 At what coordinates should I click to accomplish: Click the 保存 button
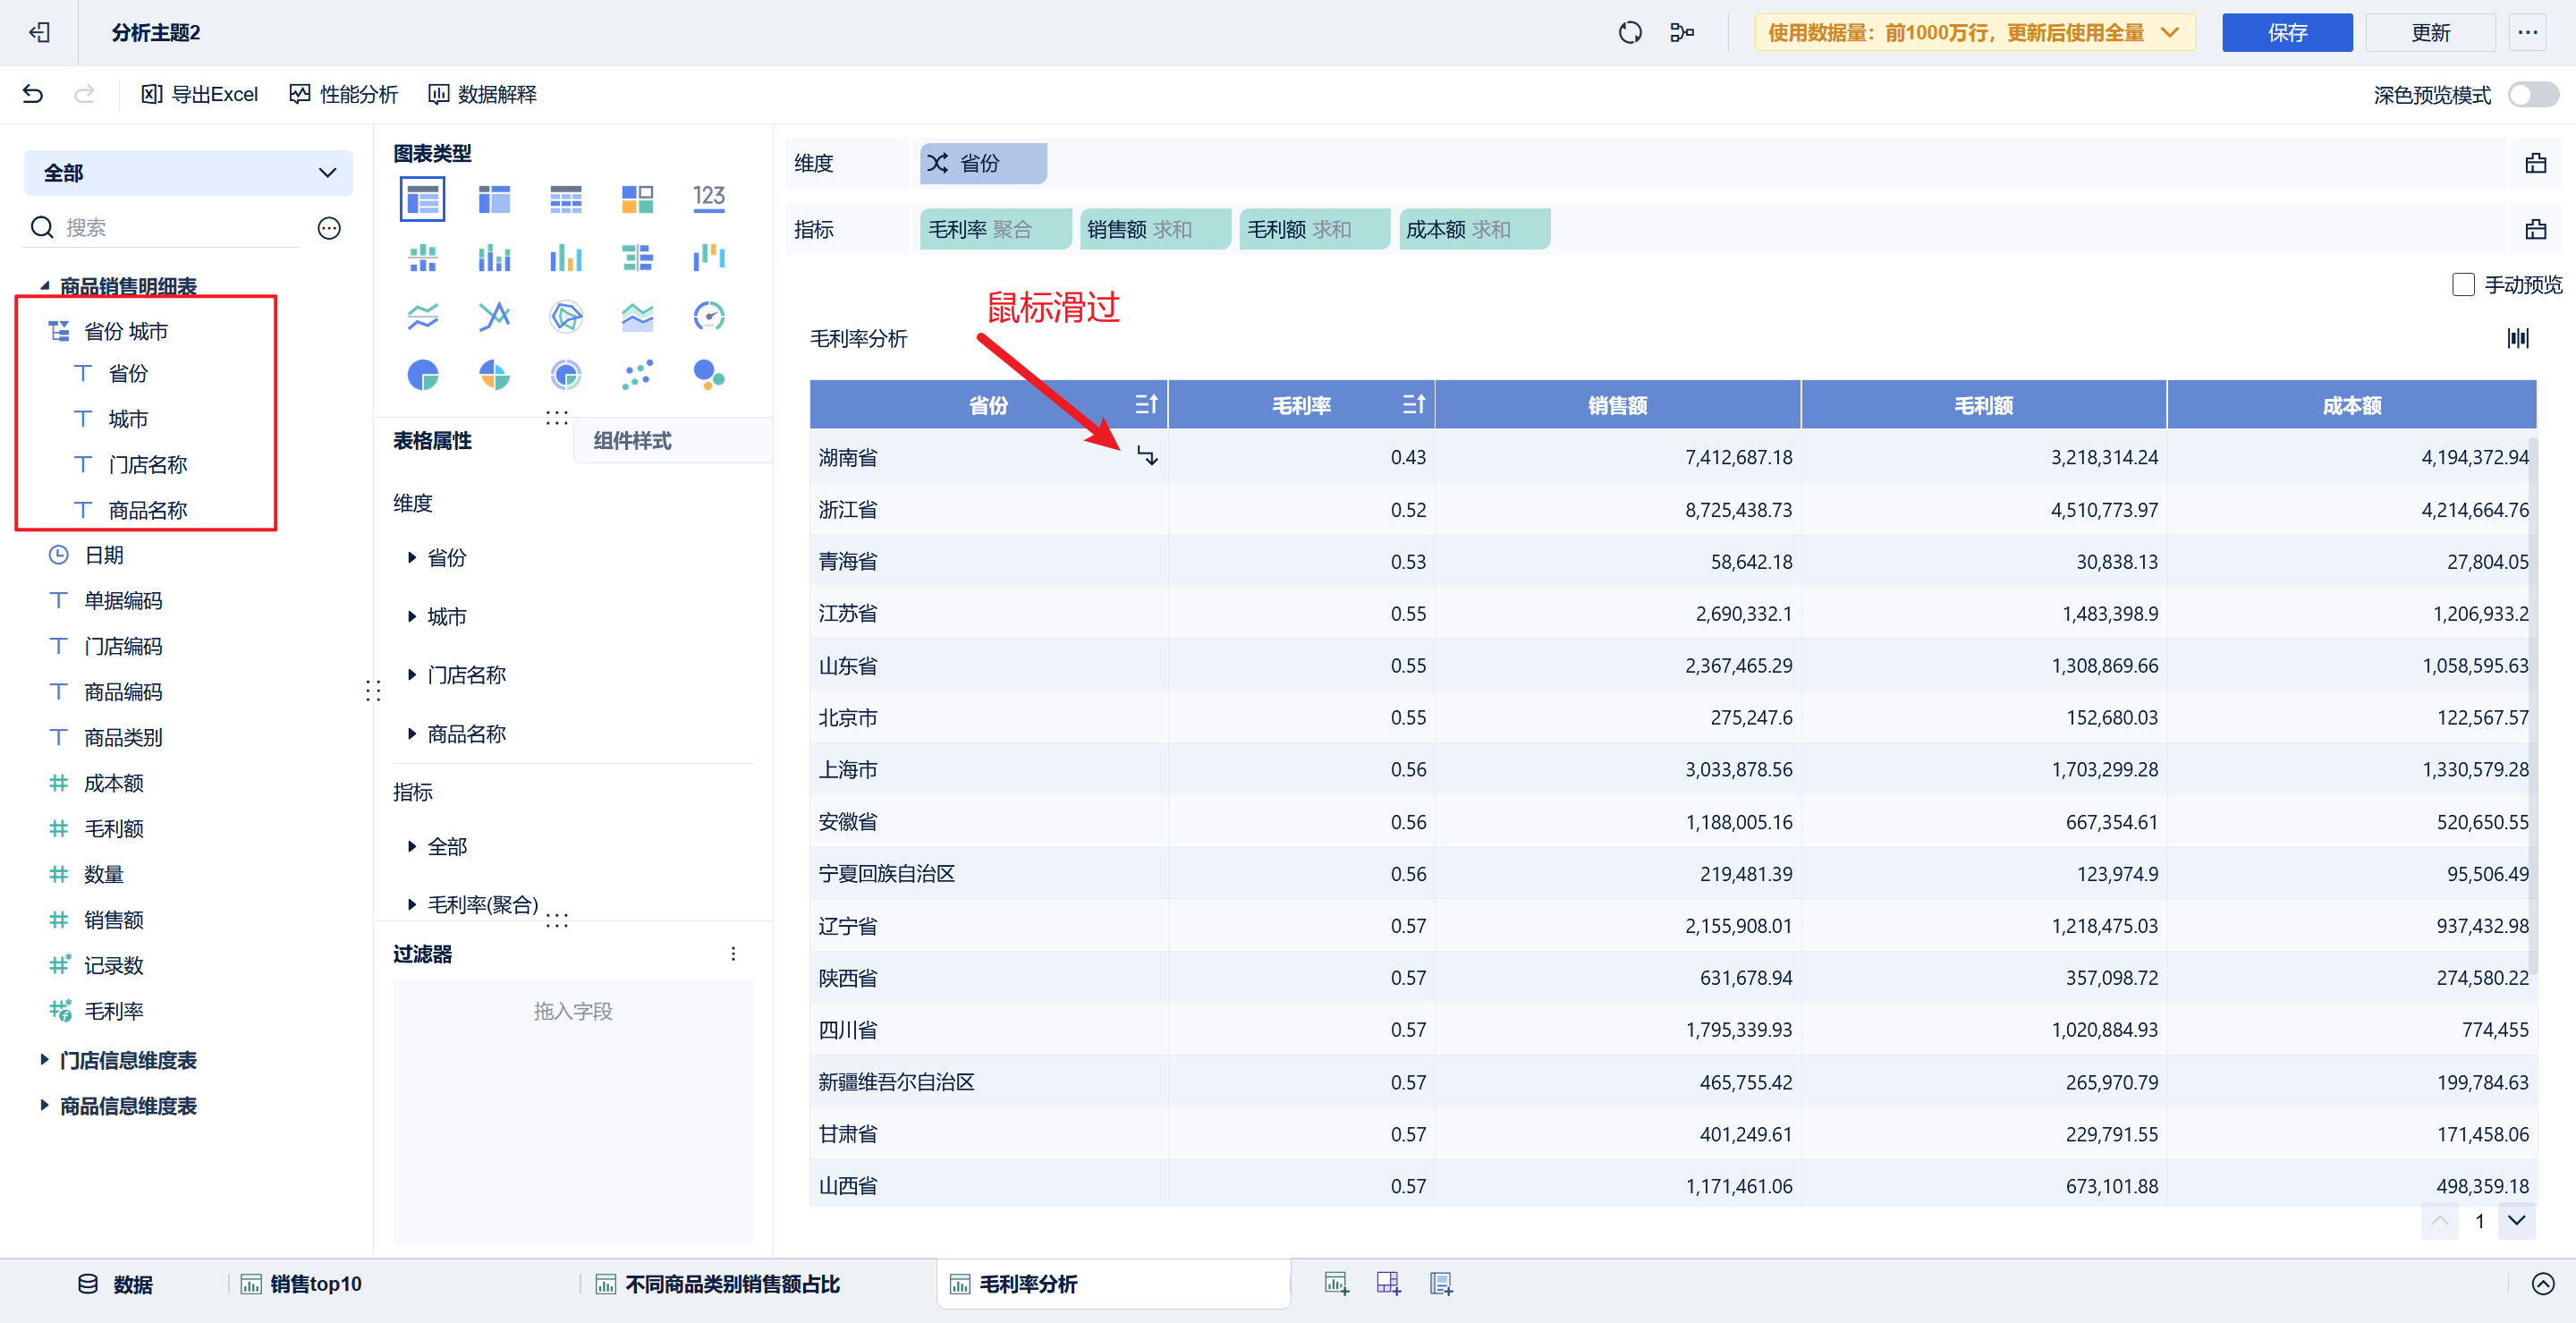click(x=2286, y=33)
